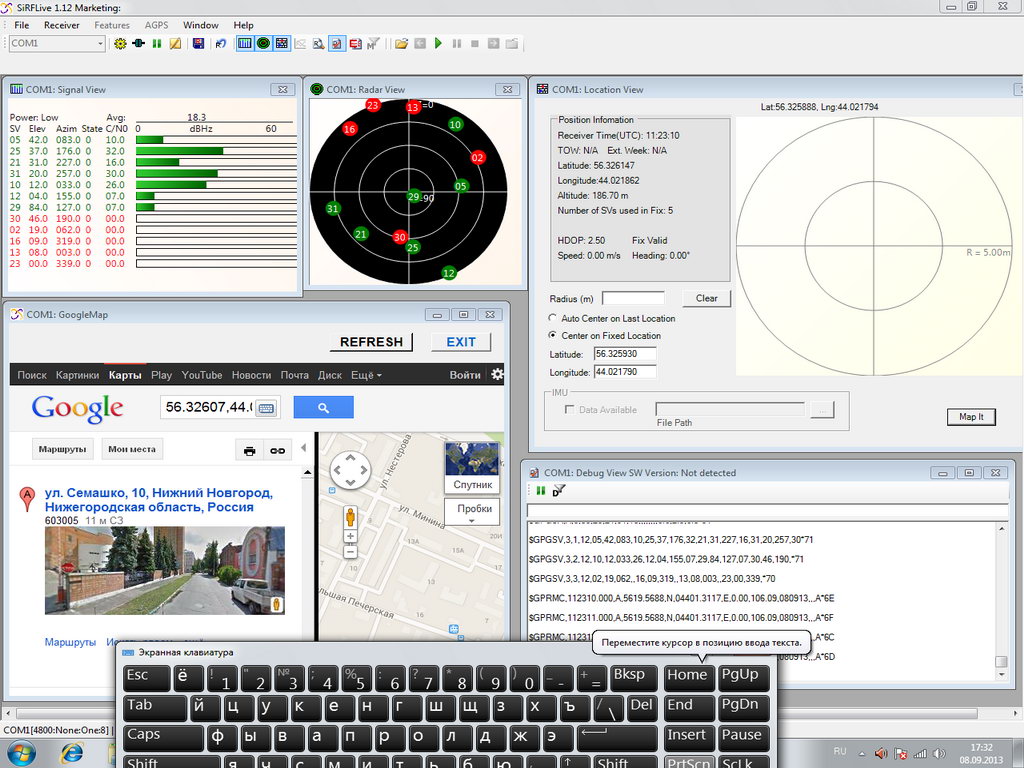Click the green play log button
This screenshot has width=1024, height=768.
click(438, 44)
